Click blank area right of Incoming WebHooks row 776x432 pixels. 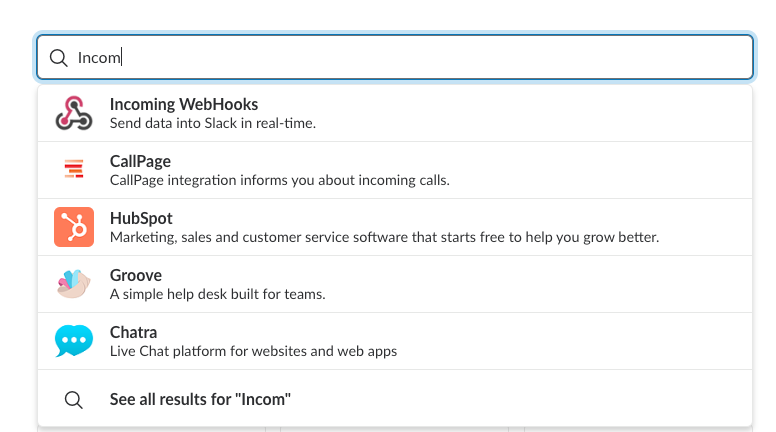(x=550, y=114)
